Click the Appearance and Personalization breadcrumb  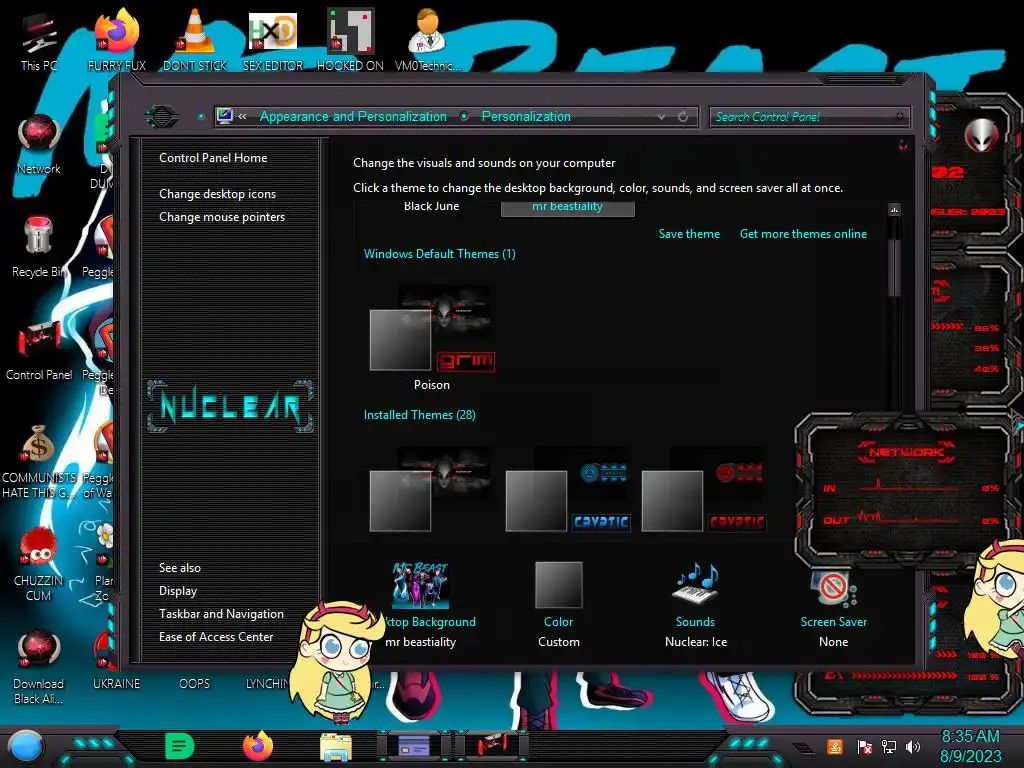353,117
